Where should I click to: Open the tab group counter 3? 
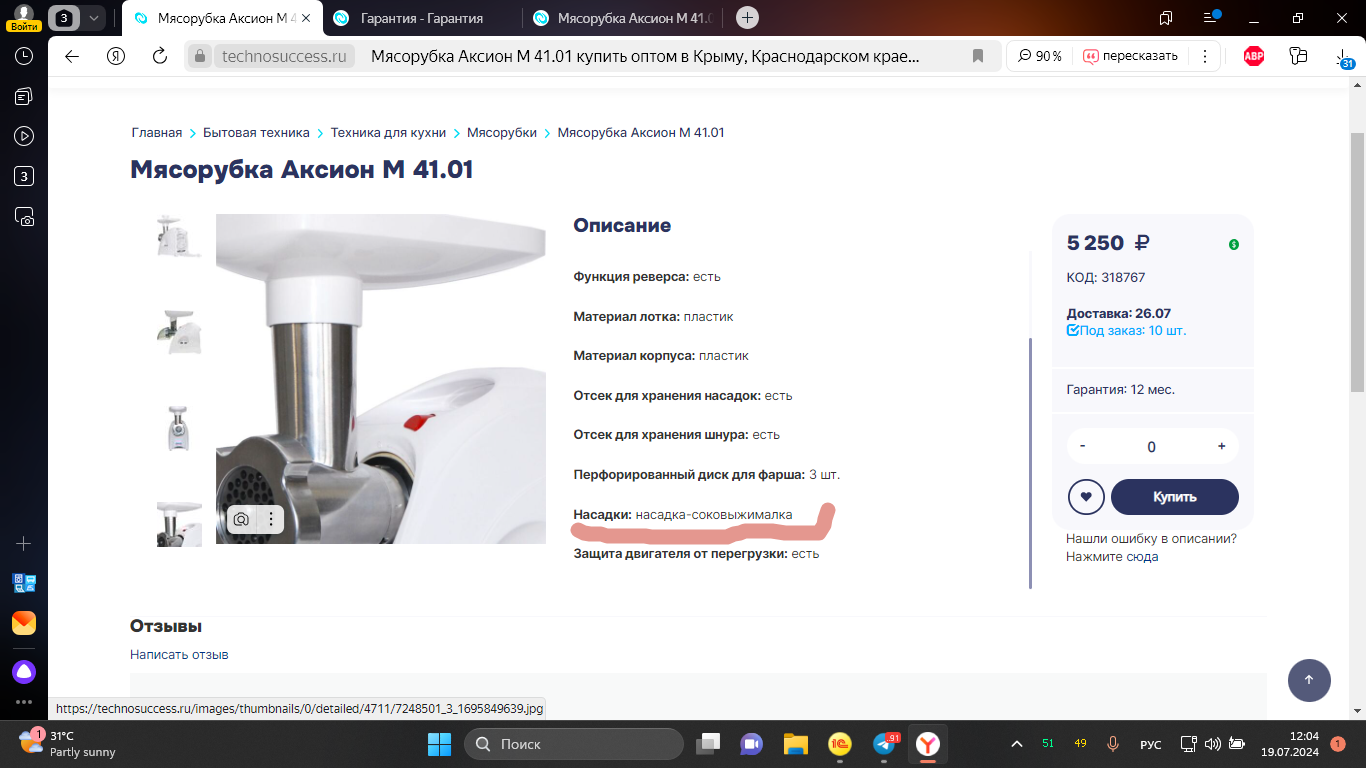click(x=64, y=18)
